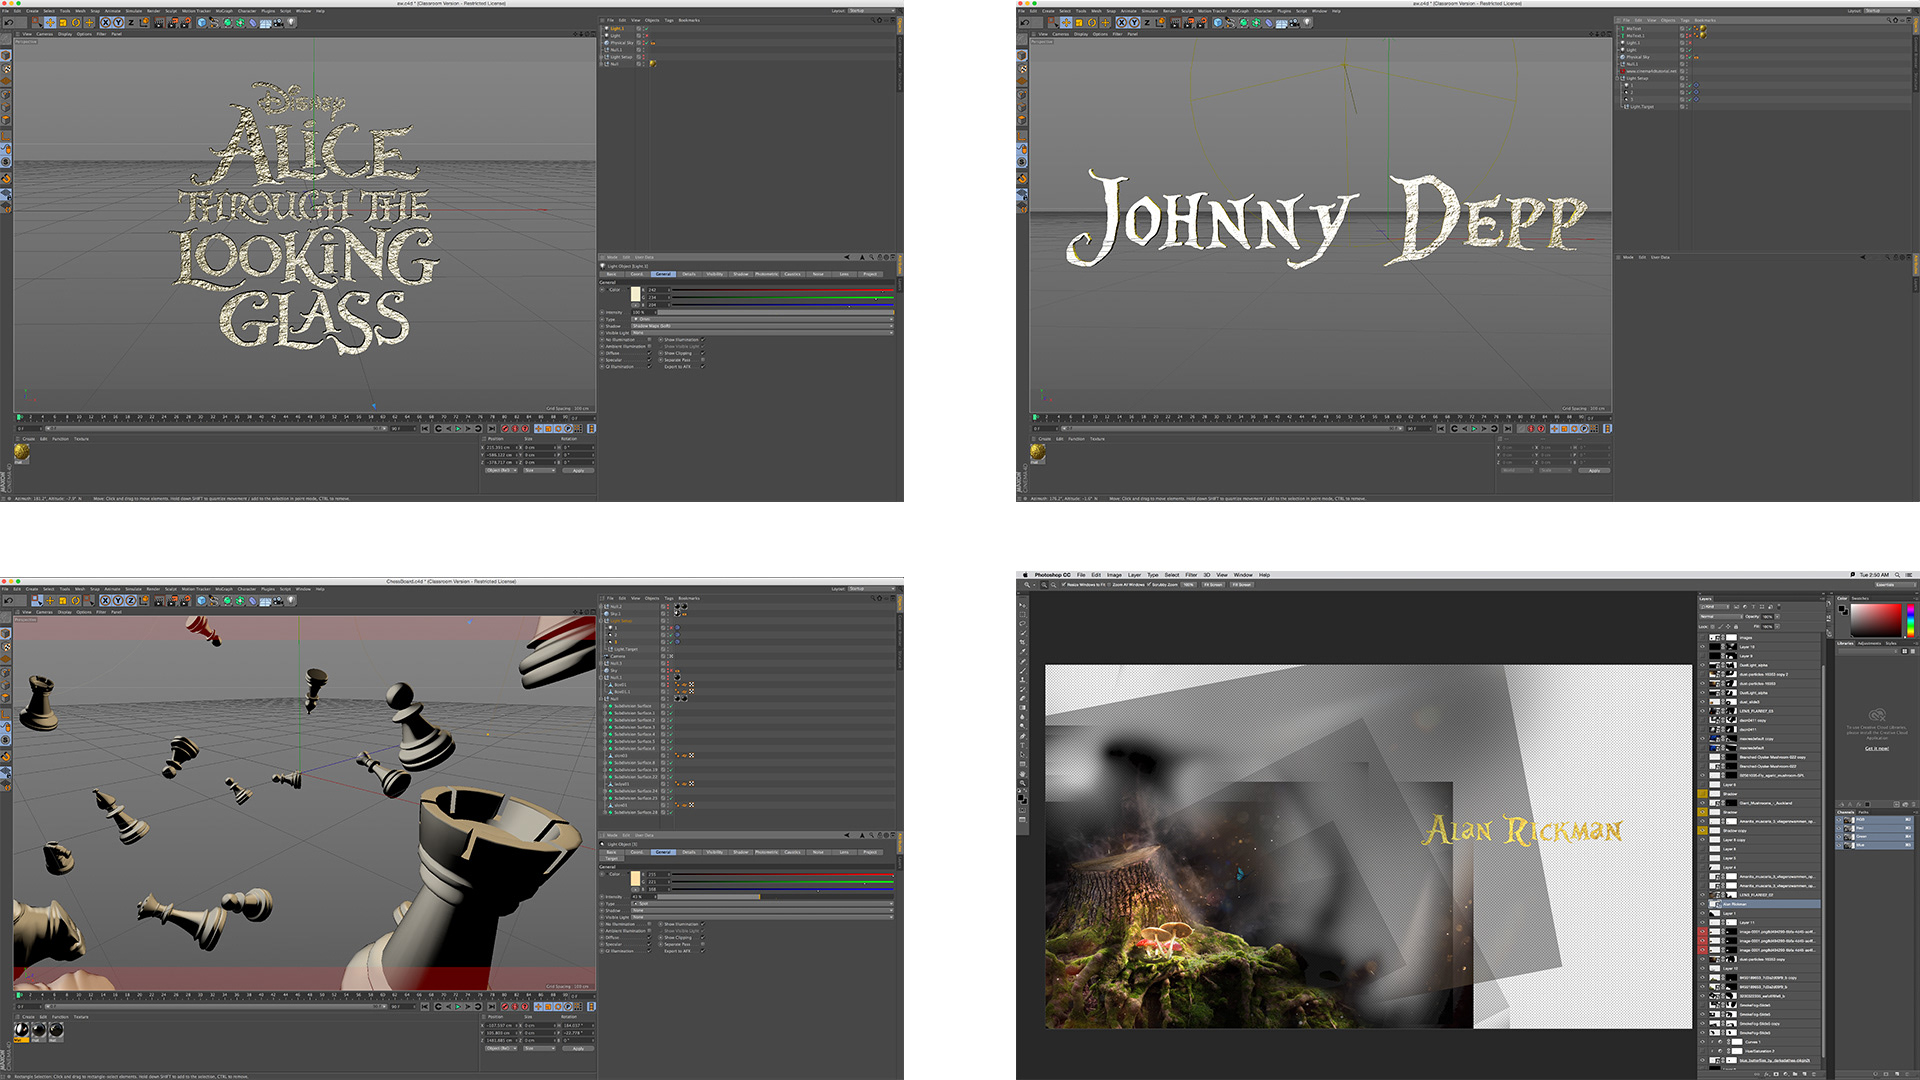The width and height of the screenshot is (1920, 1080).
Task: Open the Filter menu in Photoshop
Action: pos(1191,575)
